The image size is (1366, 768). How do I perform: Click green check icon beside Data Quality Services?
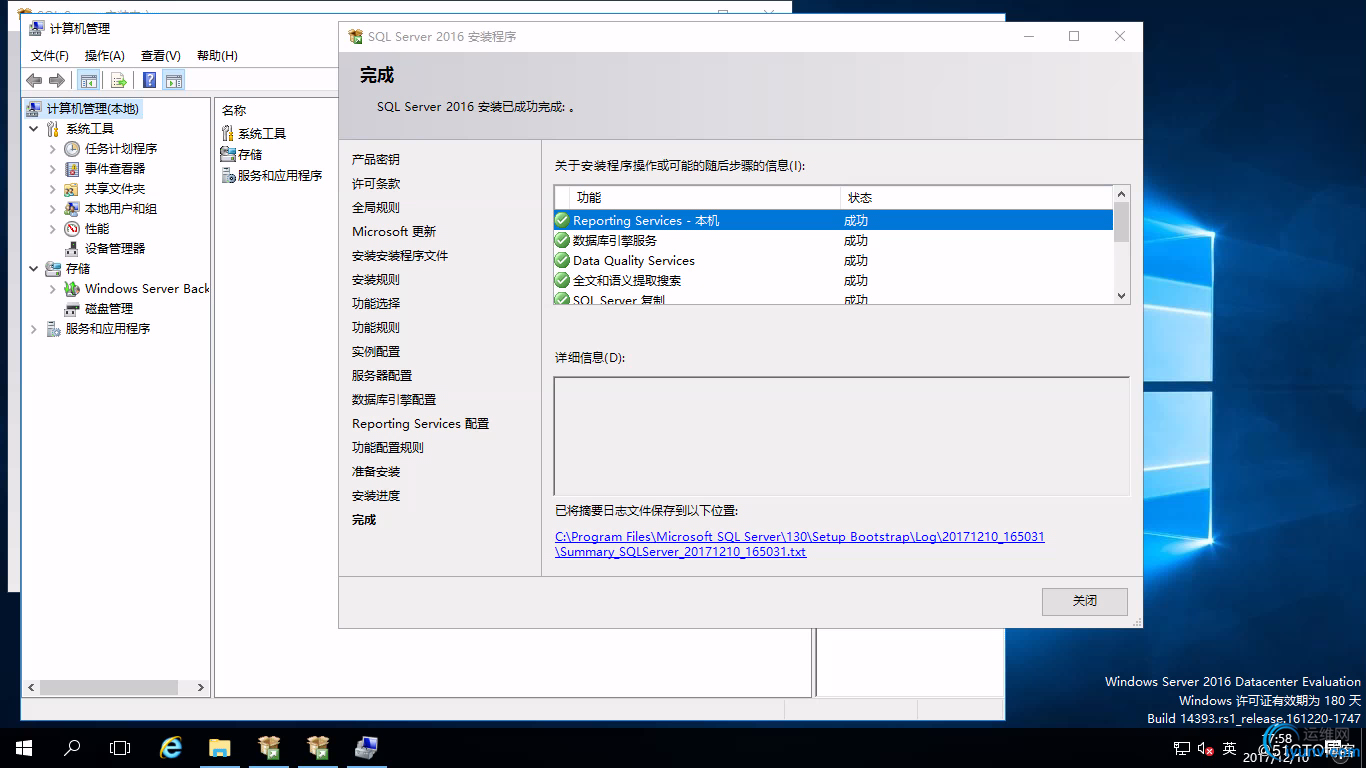coord(562,260)
